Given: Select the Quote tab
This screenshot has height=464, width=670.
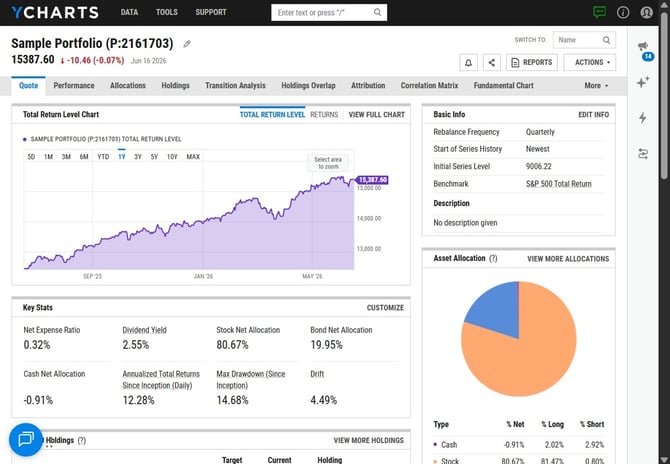Looking at the screenshot, I should pyautogui.click(x=29, y=85).
